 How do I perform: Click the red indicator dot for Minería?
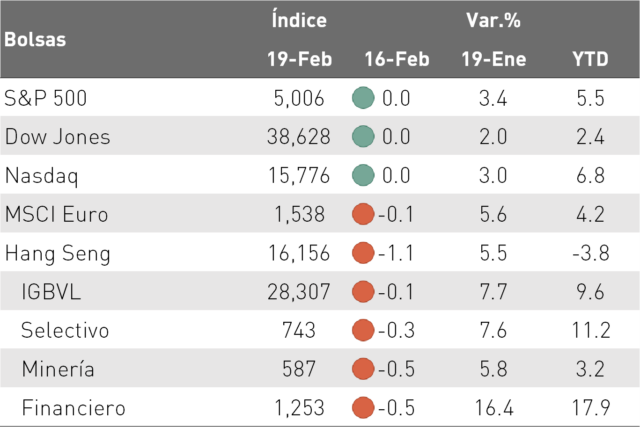[x=363, y=369]
